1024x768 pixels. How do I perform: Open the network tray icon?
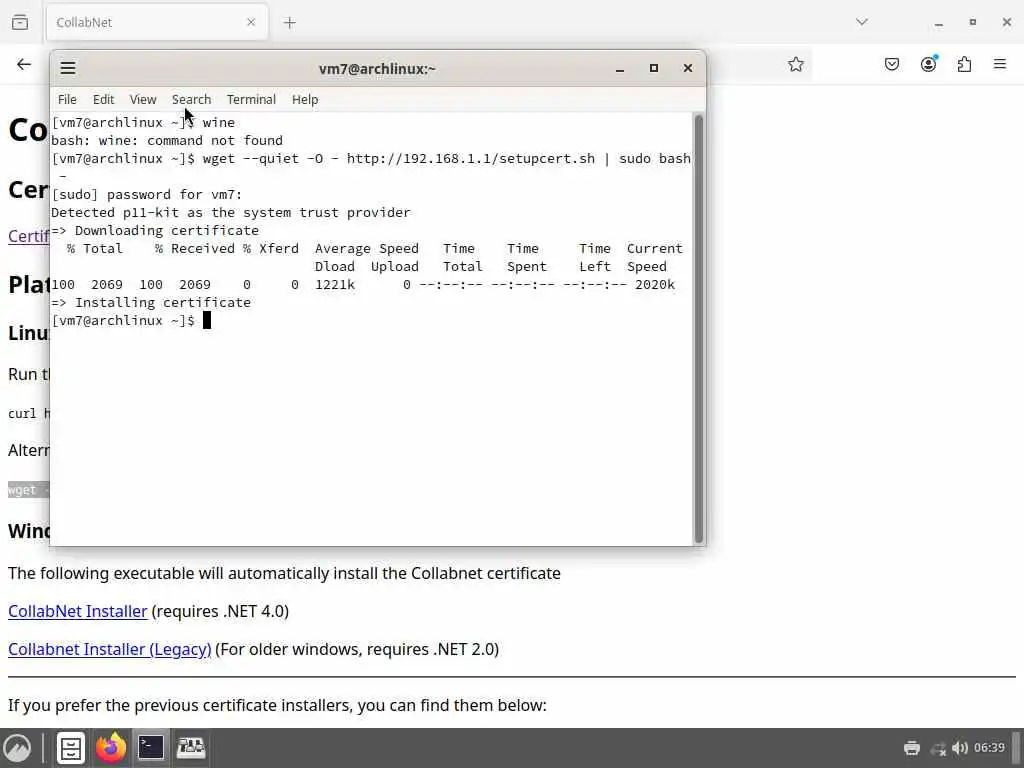938,748
